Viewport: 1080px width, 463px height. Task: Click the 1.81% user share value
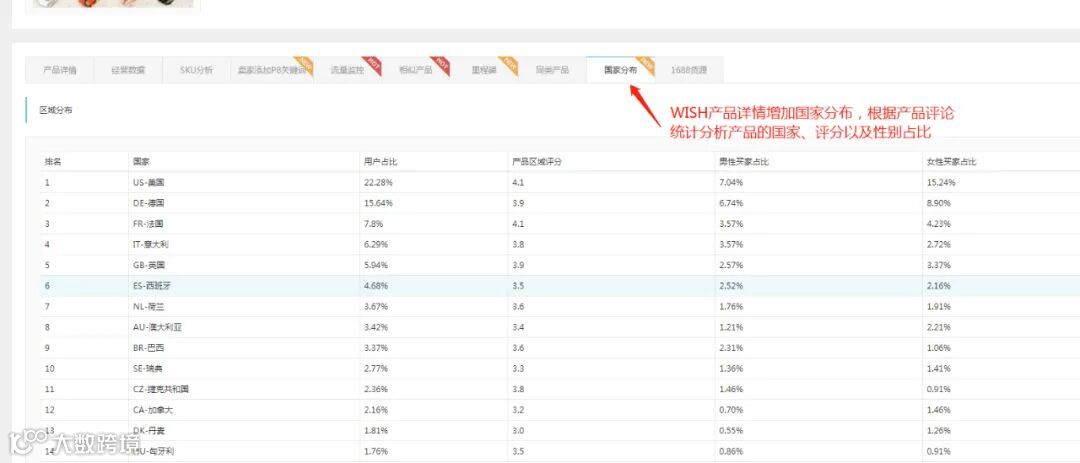pyautogui.click(x=376, y=431)
